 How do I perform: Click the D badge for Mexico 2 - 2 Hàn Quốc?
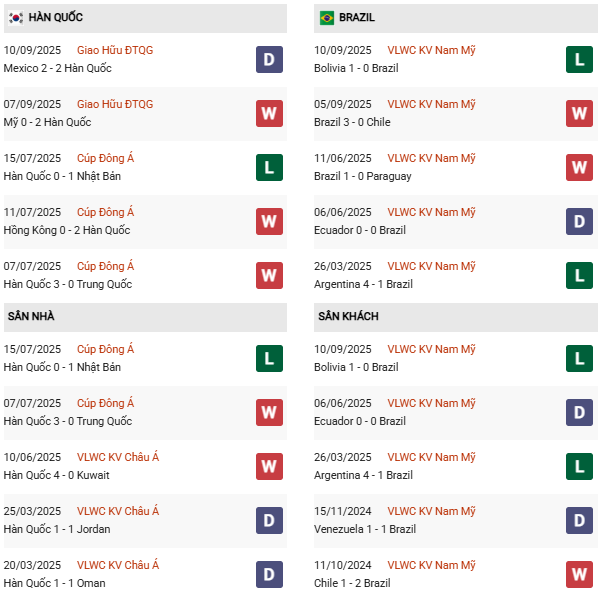click(x=269, y=59)
